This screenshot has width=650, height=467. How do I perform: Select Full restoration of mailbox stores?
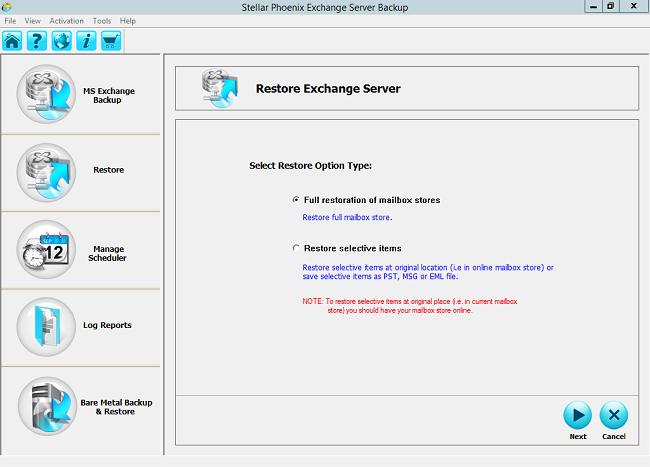click(296, 200)
